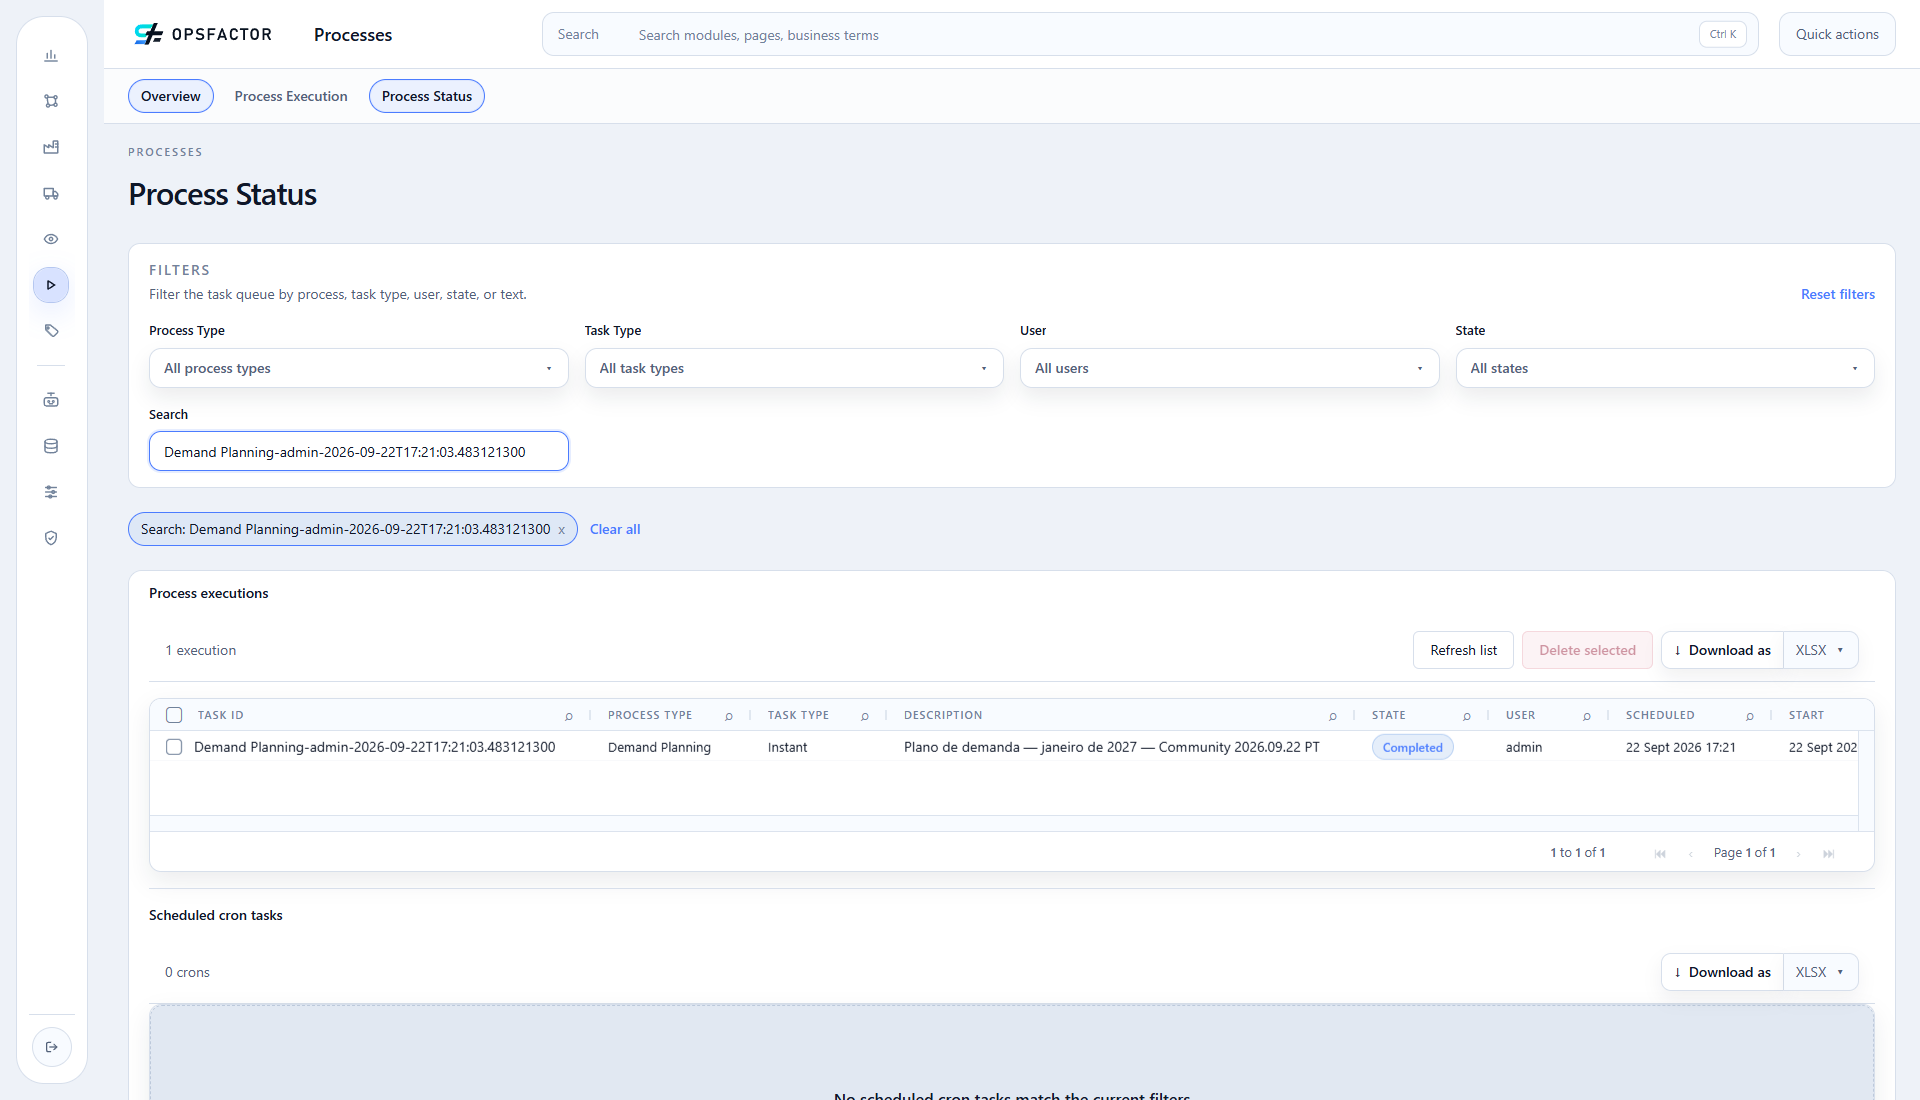Remove the Search filter chip with x
The image size is (1920, 1100).
562,530
